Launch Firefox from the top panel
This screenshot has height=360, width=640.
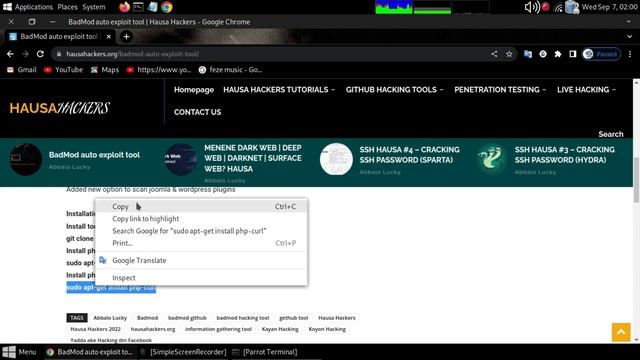(124, 7)
